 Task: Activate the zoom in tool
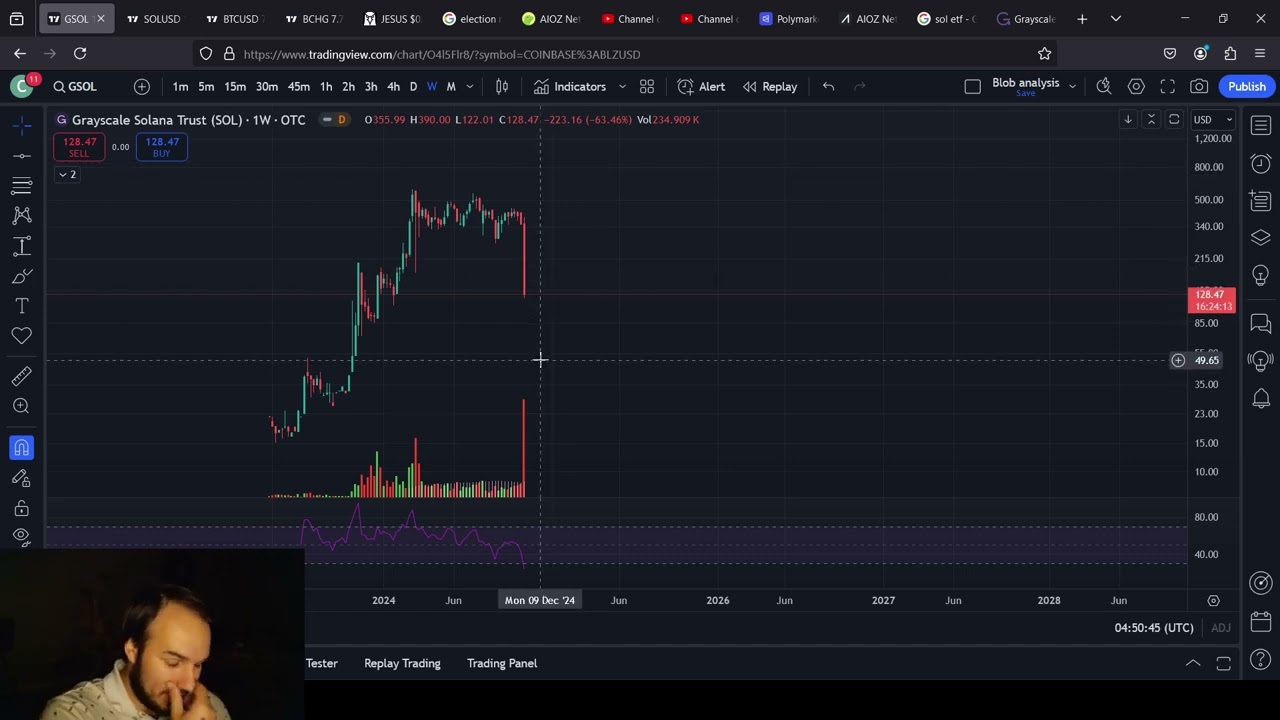pyautogui.click(x=21, y=406)
